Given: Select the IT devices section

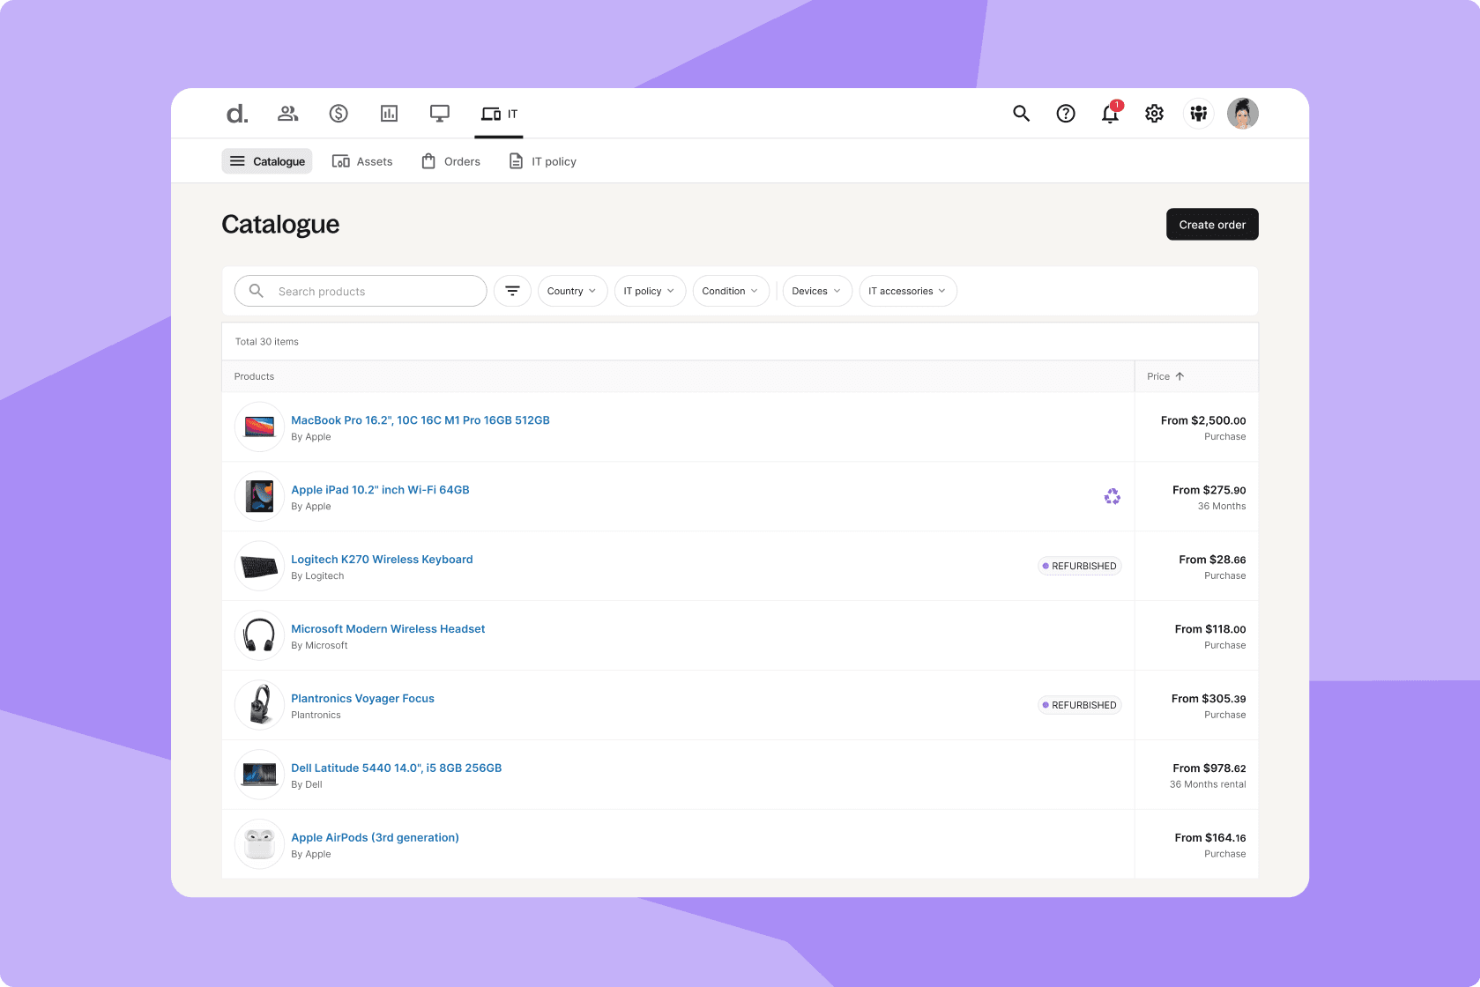Looking at the screenshot, I should pyautogui.click(x=497, y=113).
